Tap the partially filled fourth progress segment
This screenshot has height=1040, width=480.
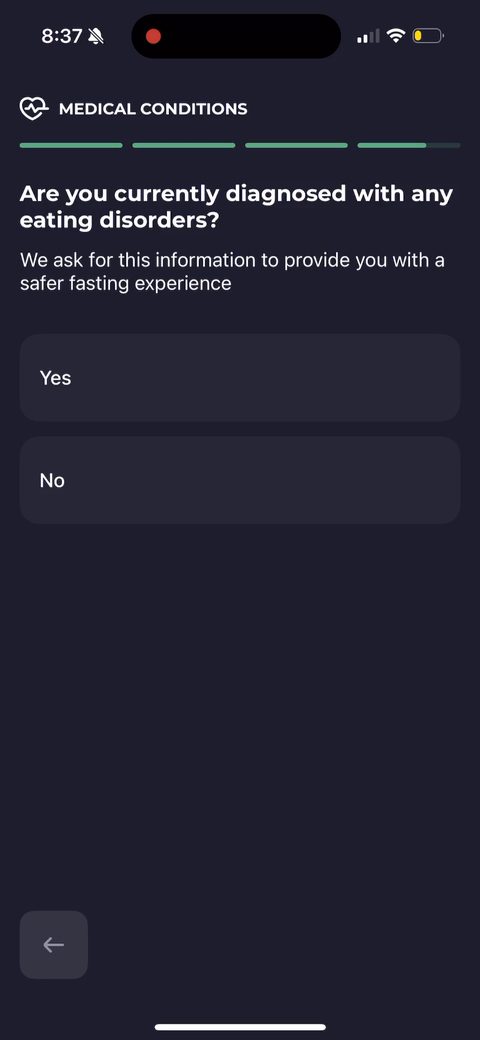(408, 145)
